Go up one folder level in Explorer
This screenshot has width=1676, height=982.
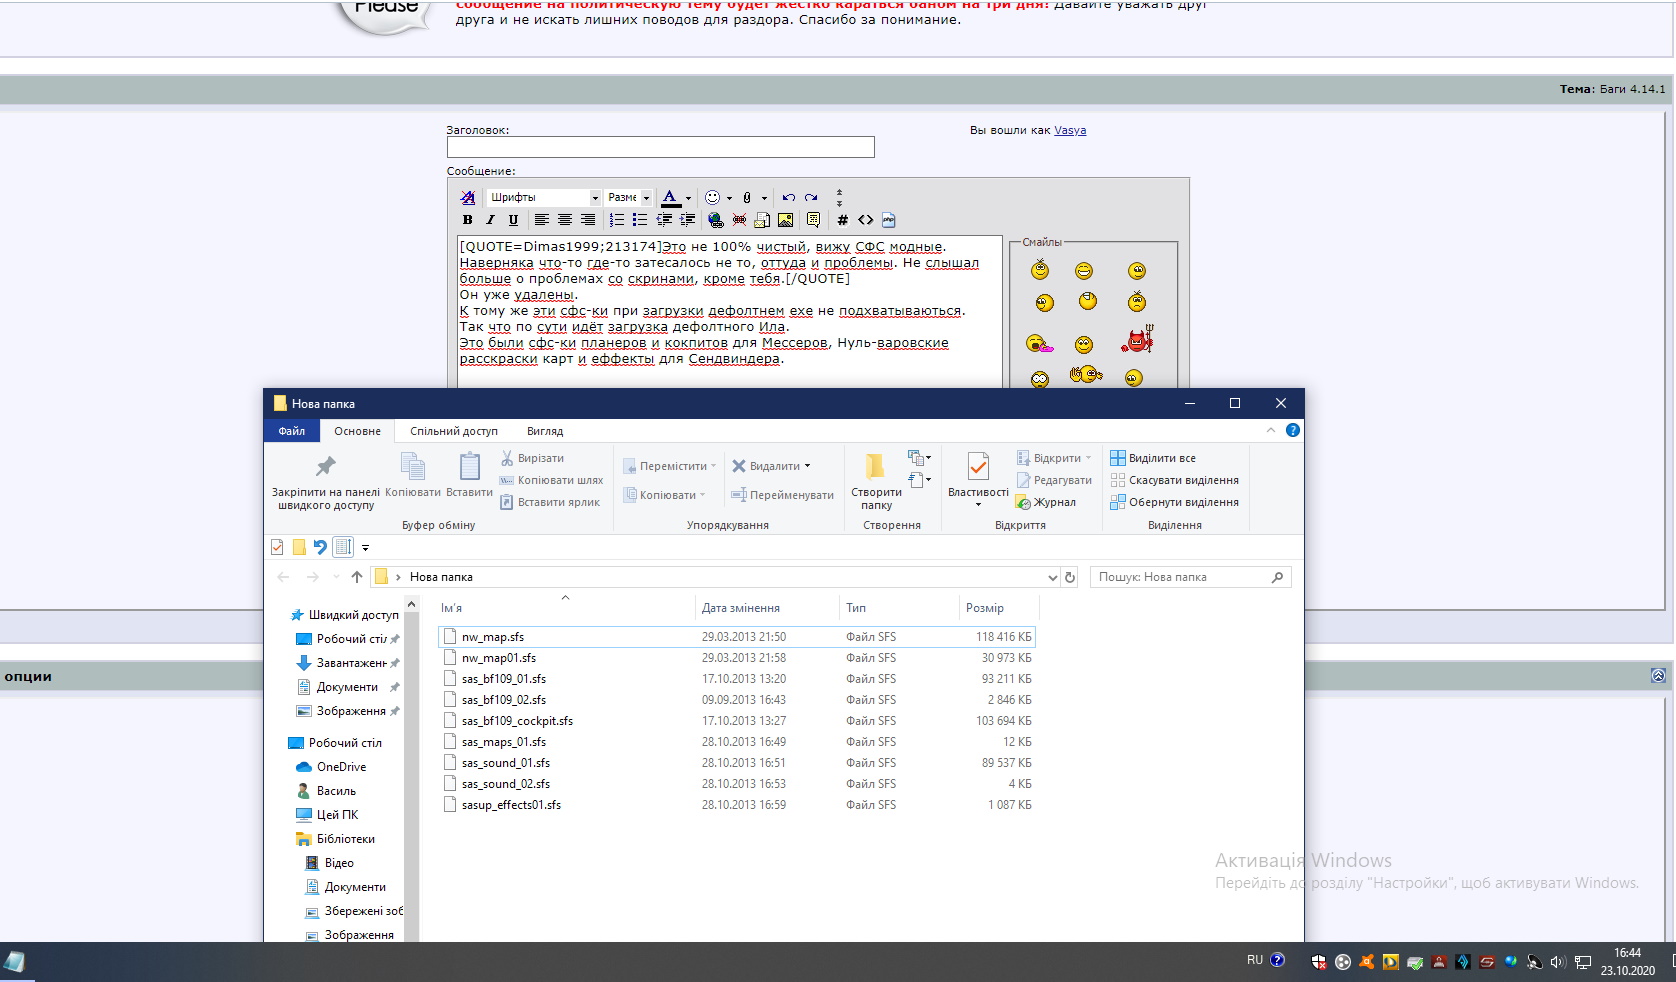pos(357,577)
